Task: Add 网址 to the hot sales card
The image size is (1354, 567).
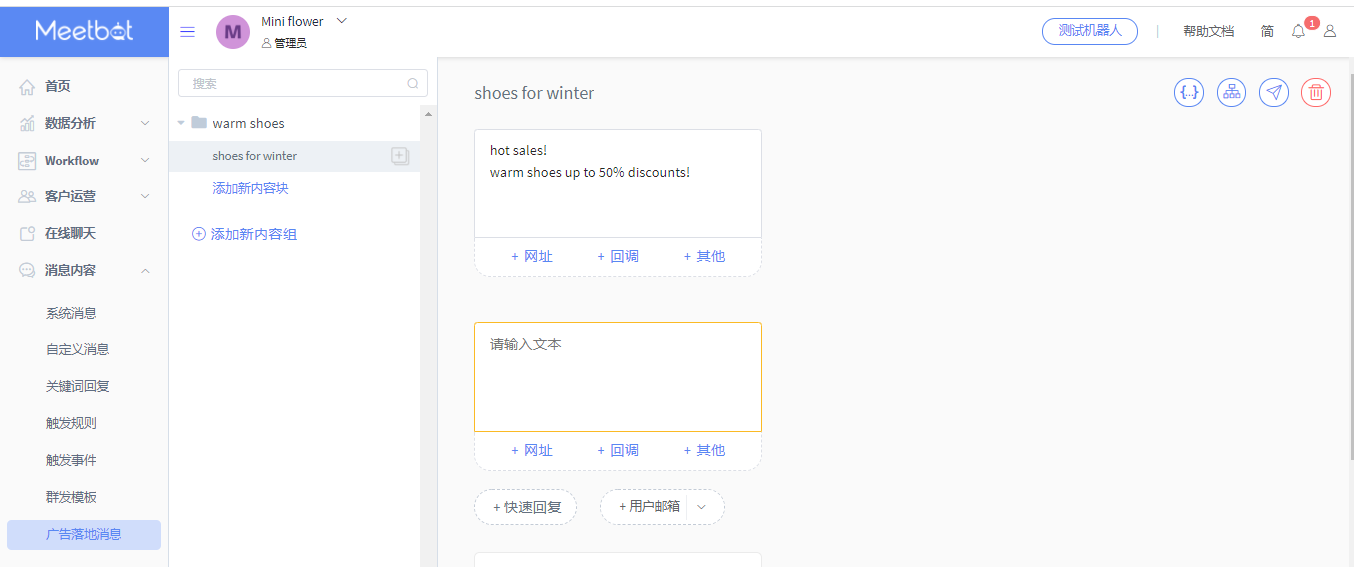Action: (x=532, y=256)
